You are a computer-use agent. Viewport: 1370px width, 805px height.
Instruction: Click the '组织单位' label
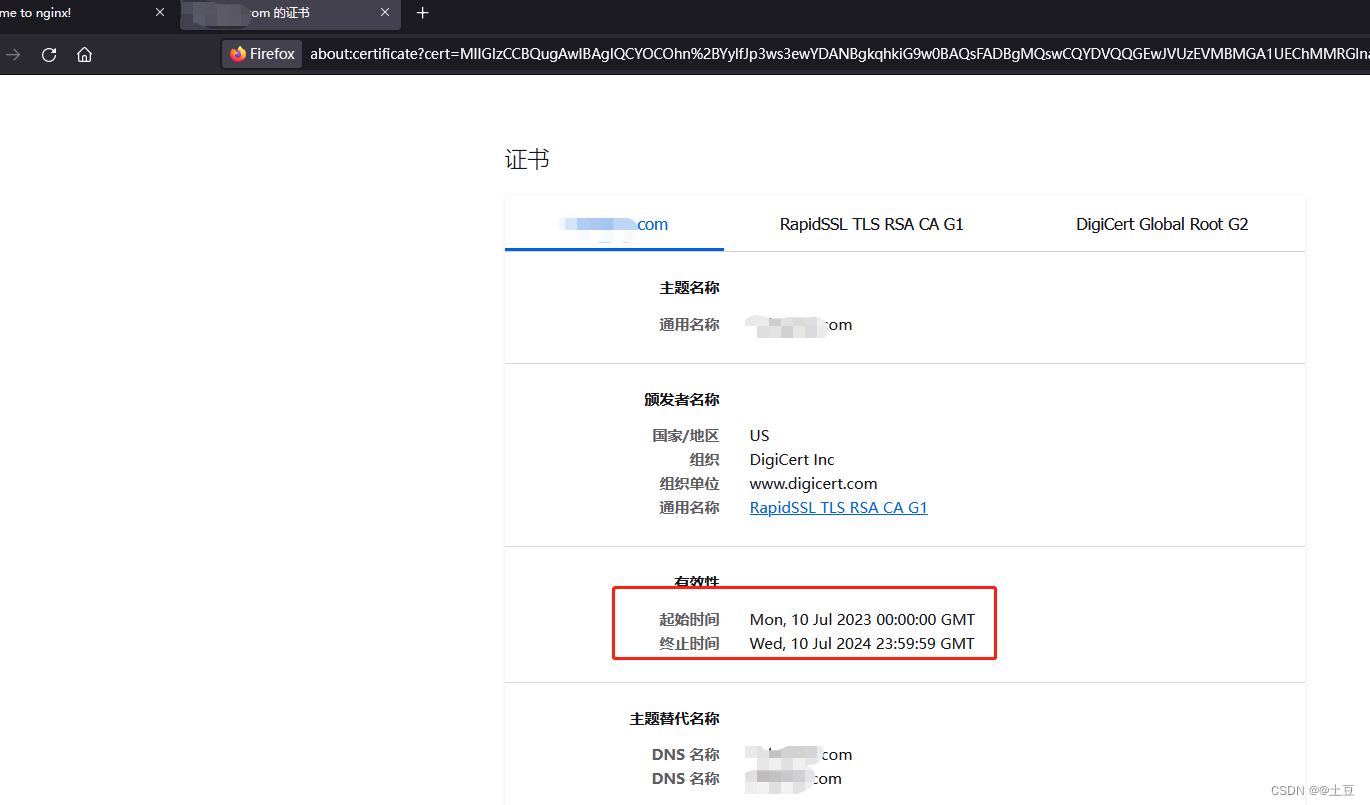click(689, 484)
